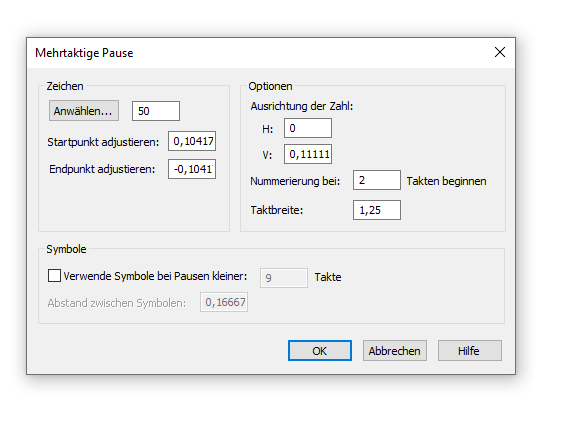Click the Takte count field showing 9
This screenshot has height=435, width=573.
pos(284,278)
